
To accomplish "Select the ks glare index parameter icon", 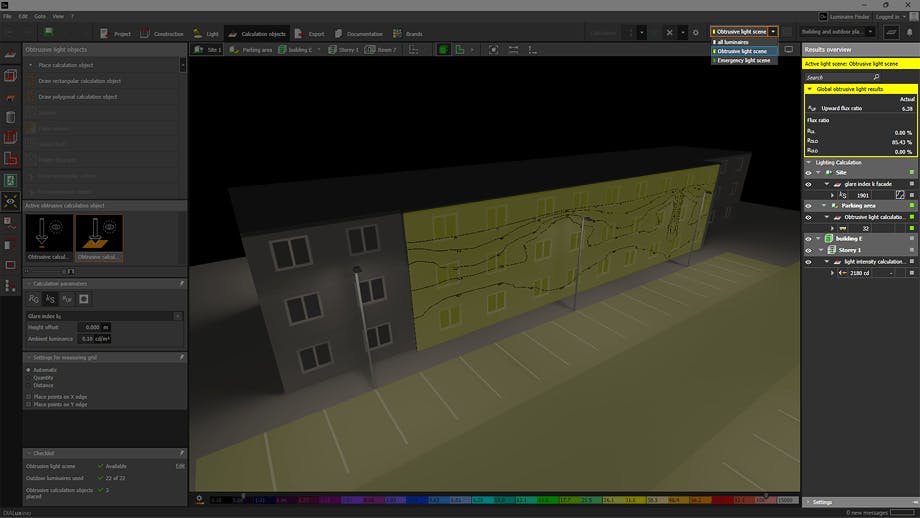I will [50, 299].
